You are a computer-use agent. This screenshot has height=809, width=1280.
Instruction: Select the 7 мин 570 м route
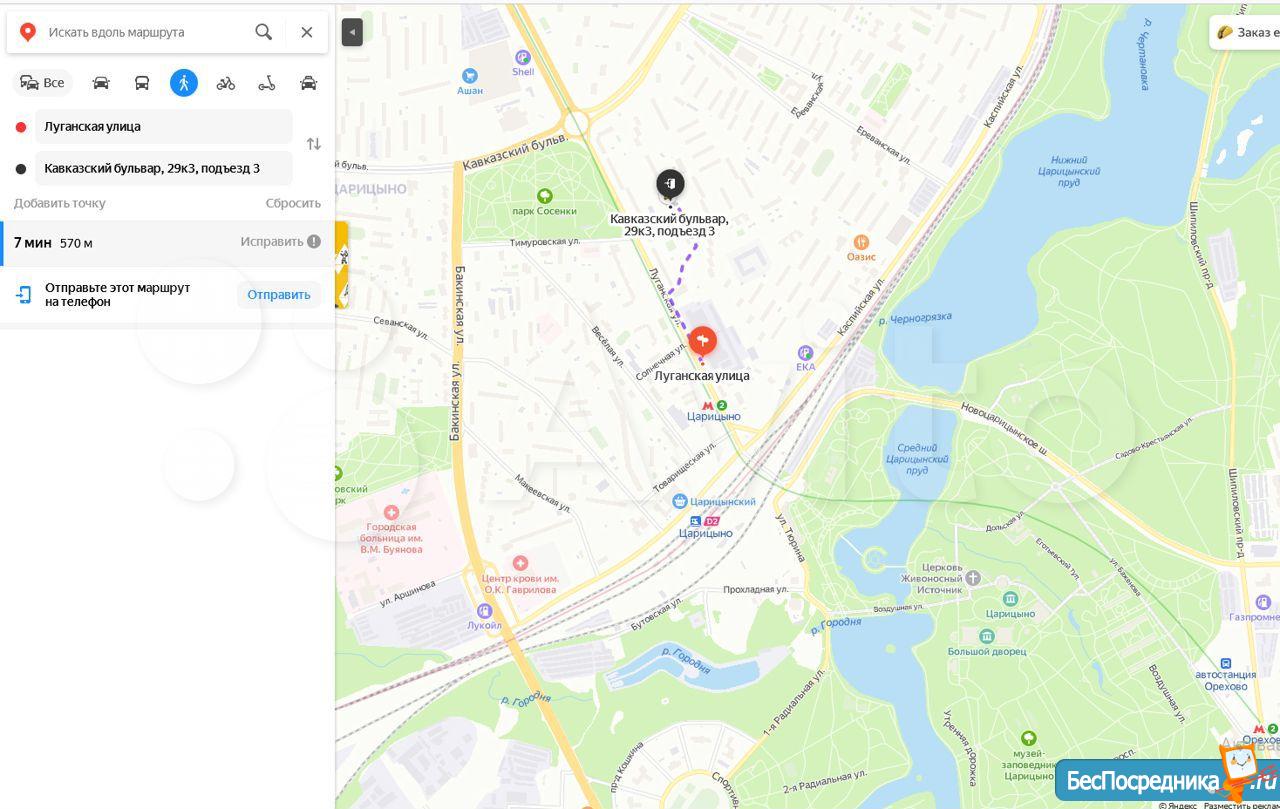(168, 243)
